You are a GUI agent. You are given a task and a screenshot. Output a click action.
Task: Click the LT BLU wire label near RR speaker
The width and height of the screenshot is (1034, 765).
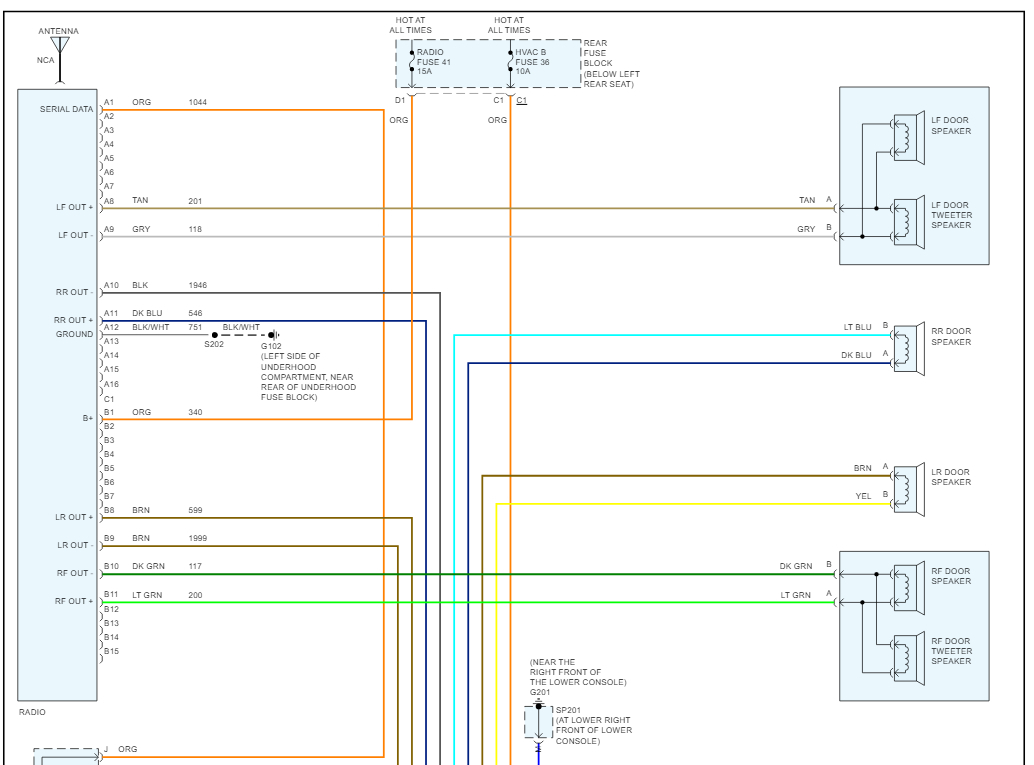coord(858,327)
